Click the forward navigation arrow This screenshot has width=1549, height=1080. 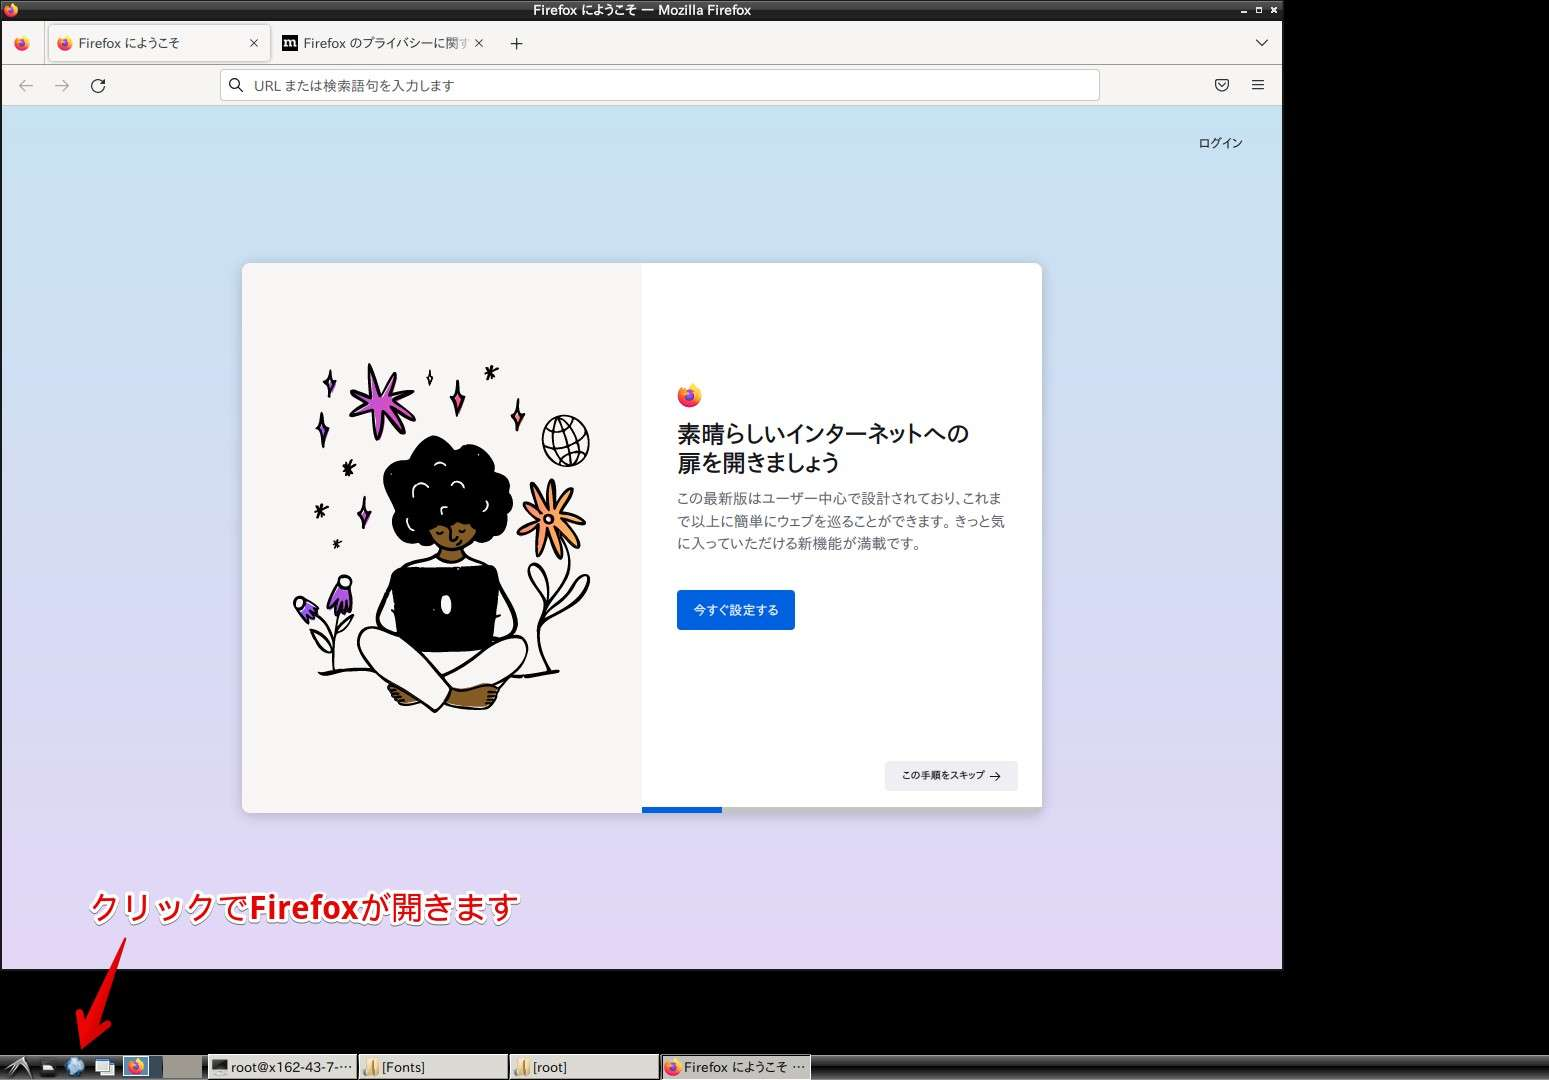pos(62,86)
